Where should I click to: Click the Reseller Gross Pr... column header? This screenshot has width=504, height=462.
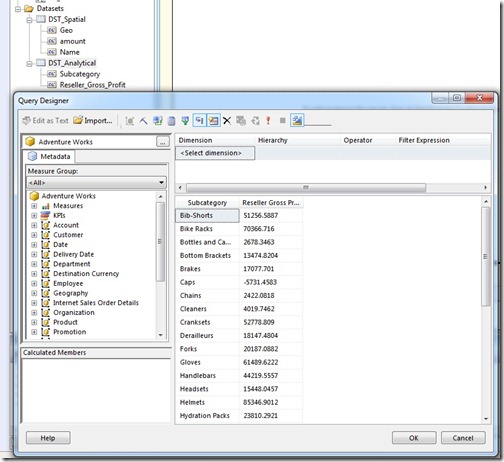tap(271, 203)
